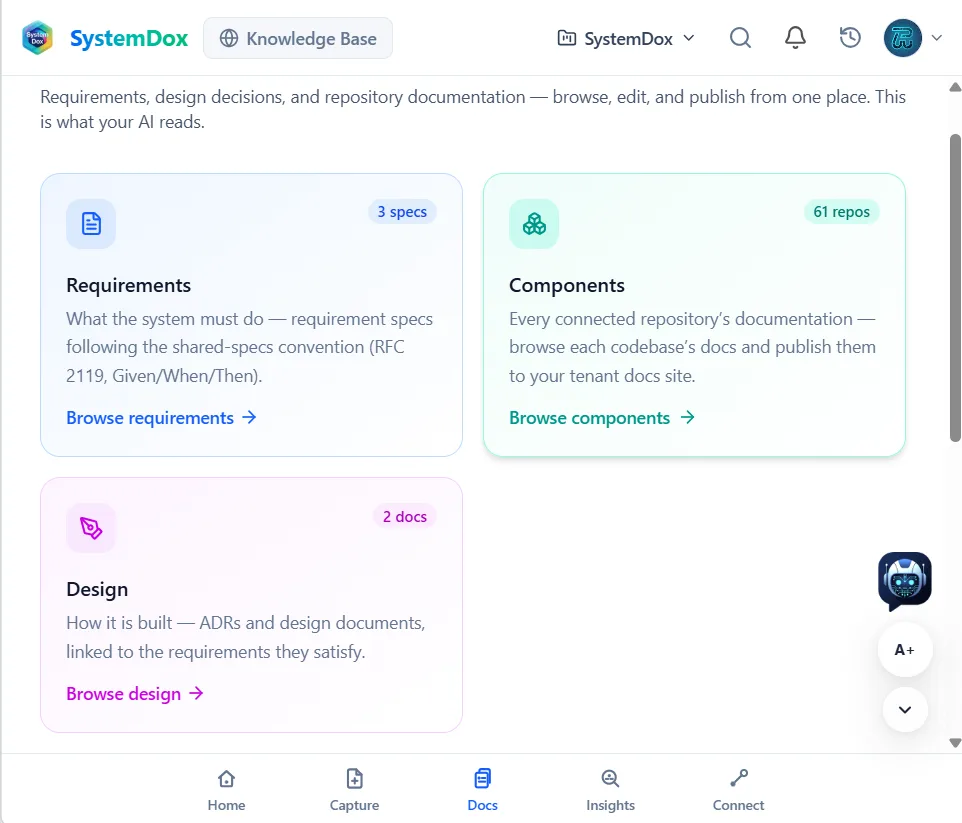Open notifications bell icon

click(795, 38)
